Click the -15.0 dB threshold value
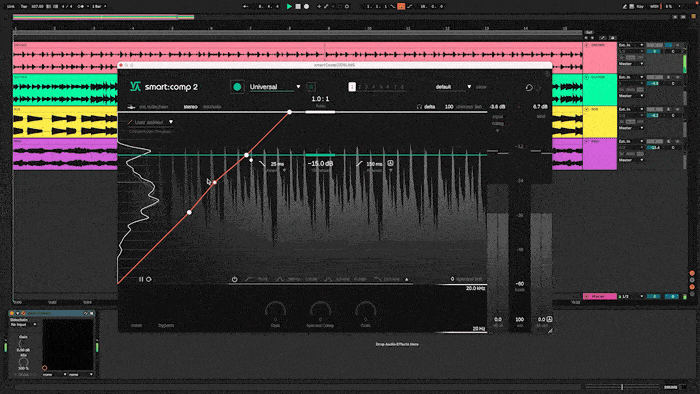Image resolution: width=700 pixels, height=394 pixels. (320, 164)
